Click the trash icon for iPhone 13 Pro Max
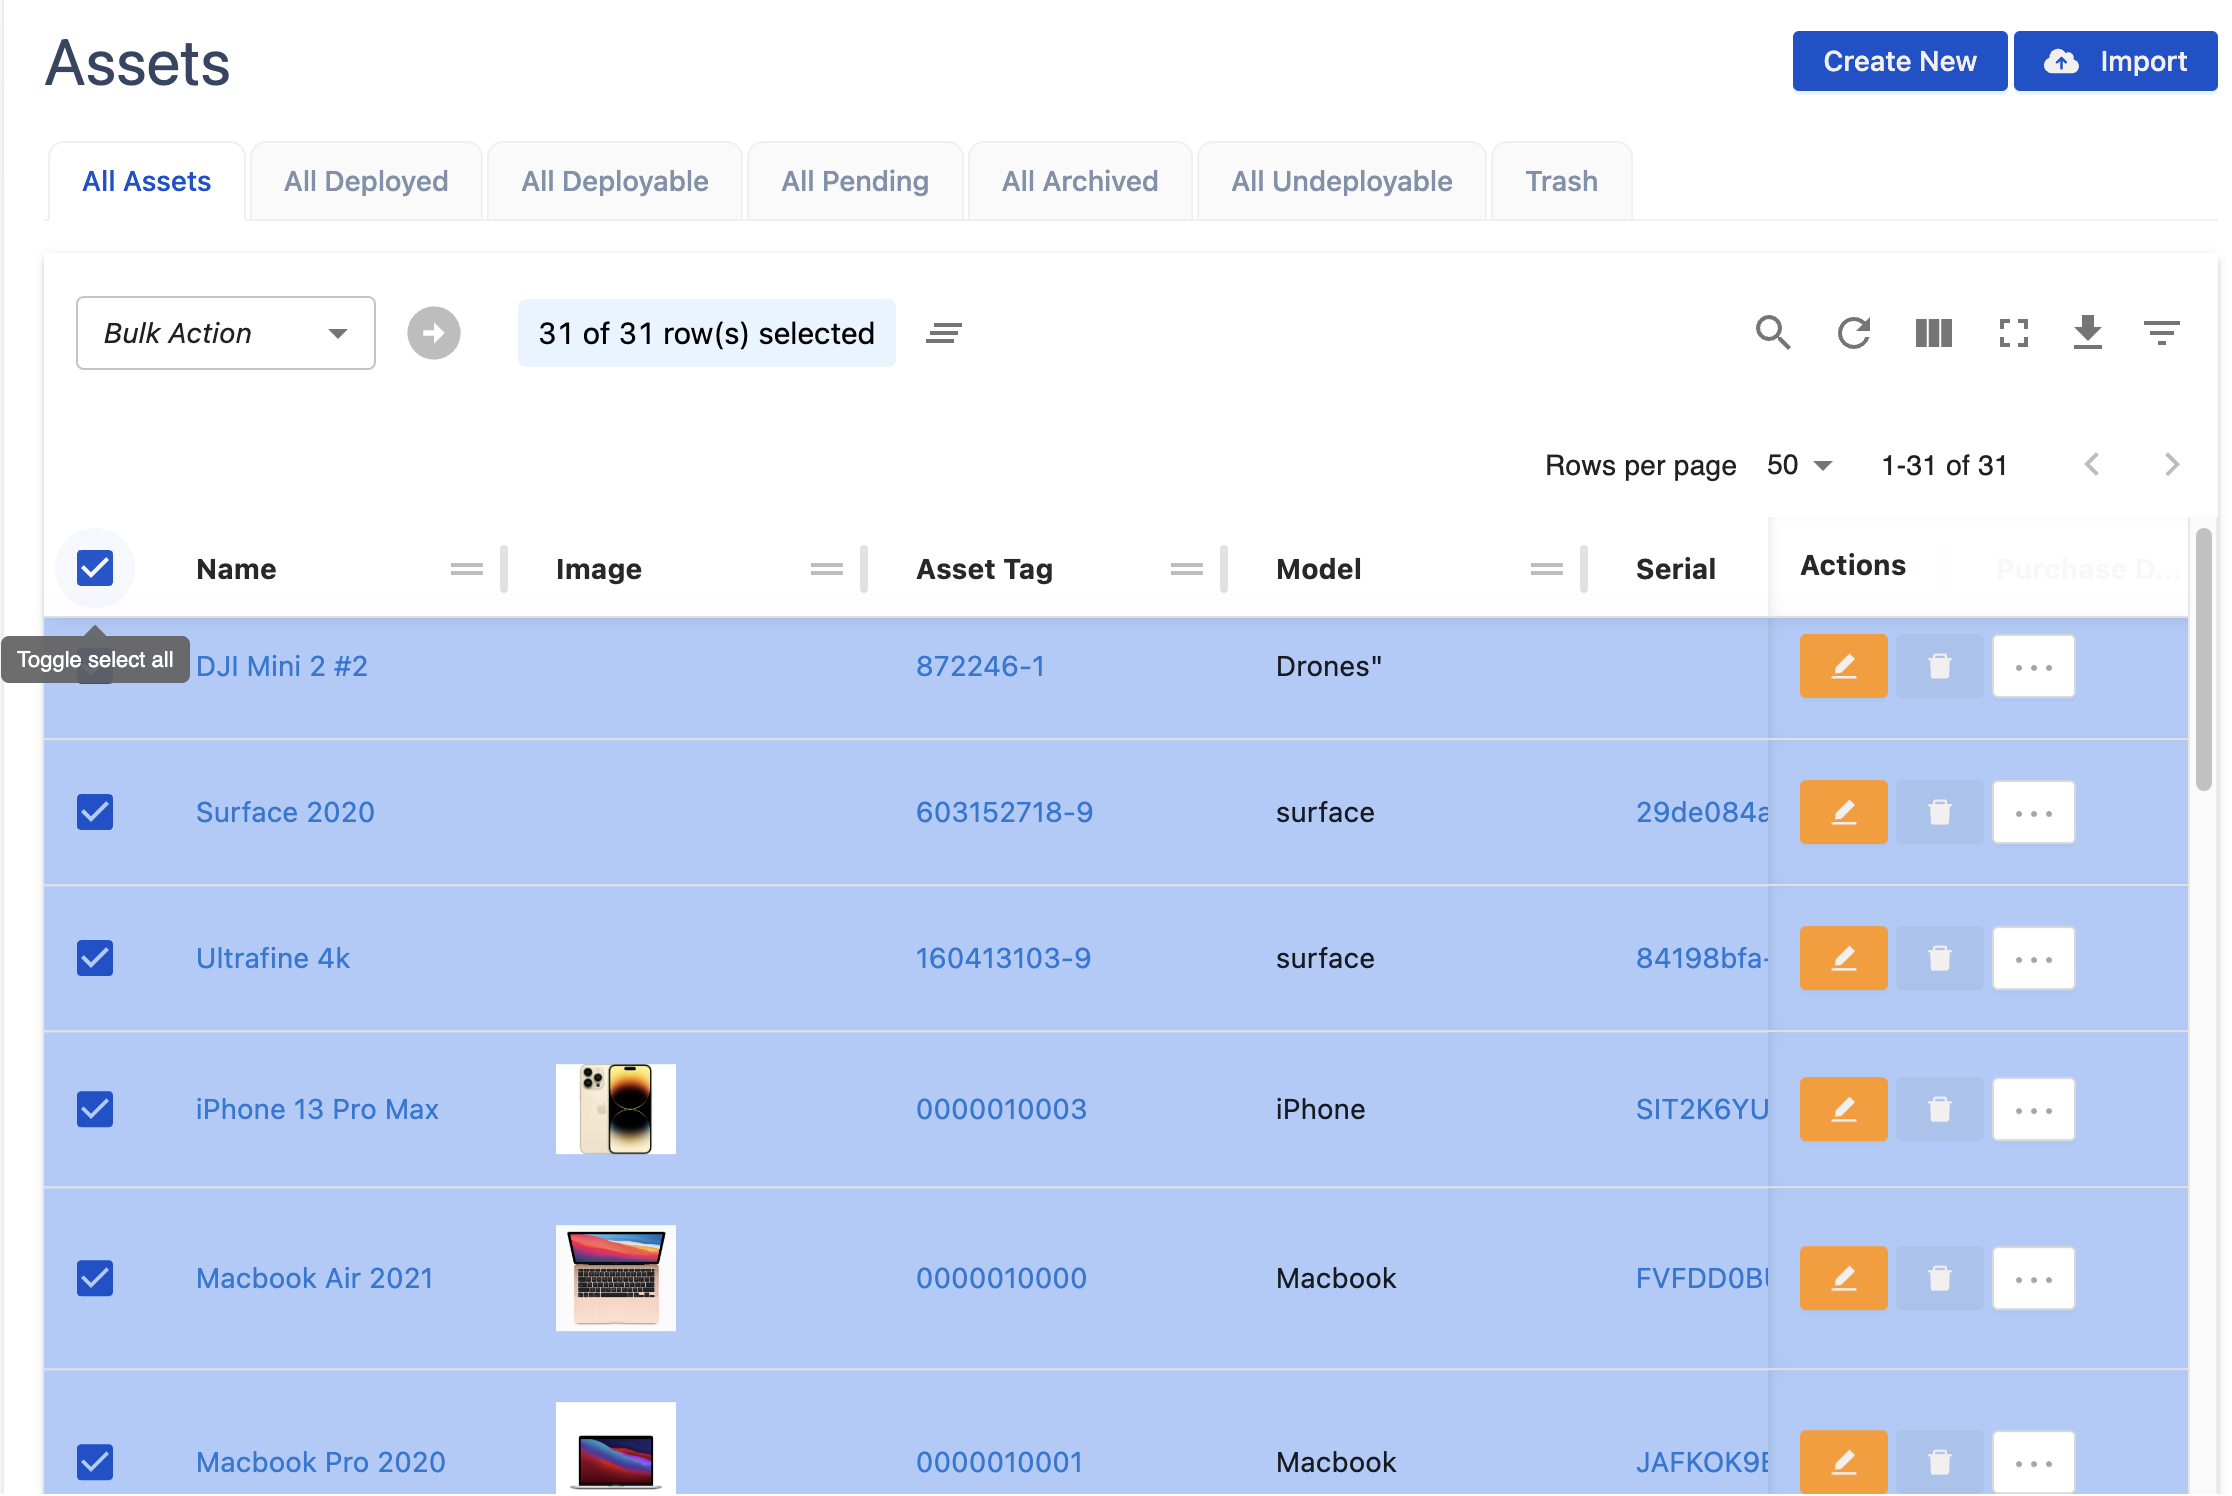Screen dimensions: 2232x1496 click(x=1939, y=1109)
